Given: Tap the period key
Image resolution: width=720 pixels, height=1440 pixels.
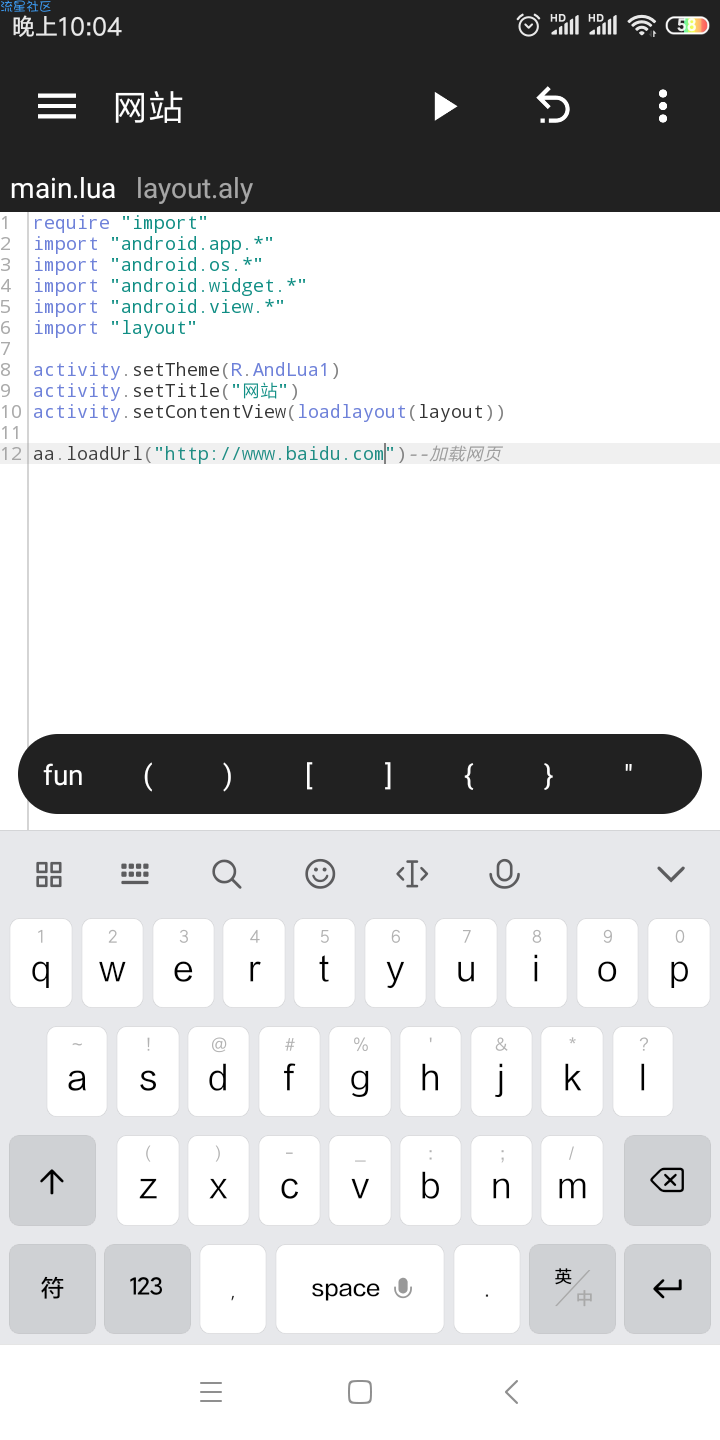Looking at the screenshot, I should 487,1288.
